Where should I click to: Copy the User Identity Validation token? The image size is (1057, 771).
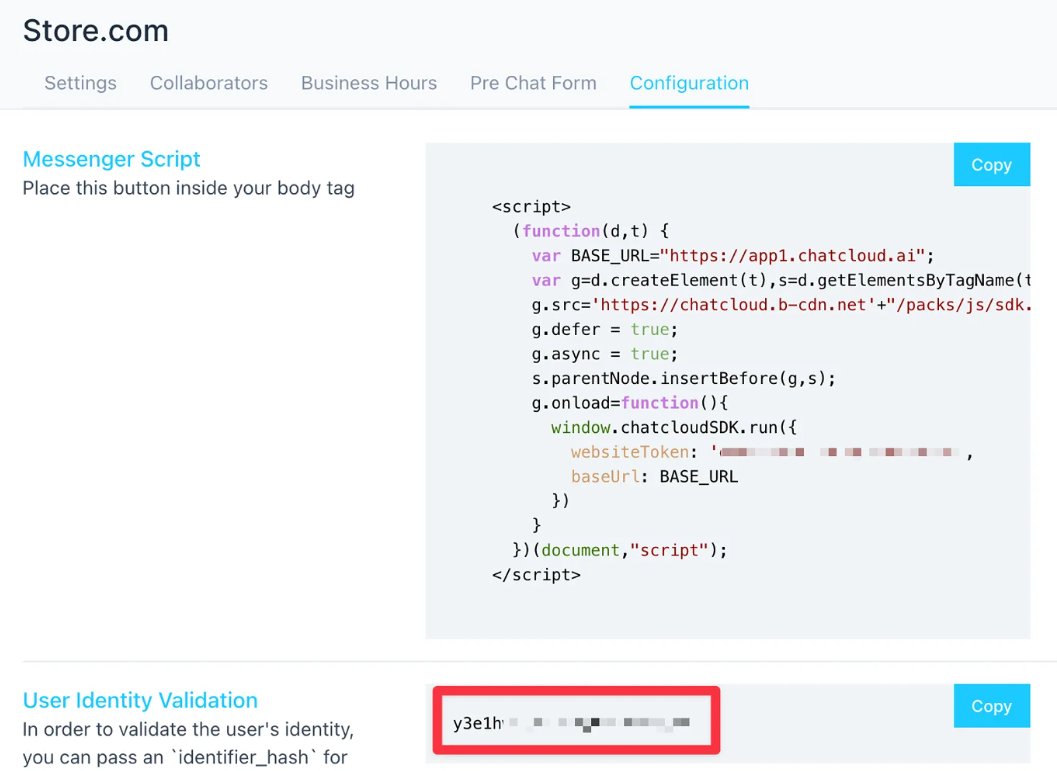tap(990, 706)
